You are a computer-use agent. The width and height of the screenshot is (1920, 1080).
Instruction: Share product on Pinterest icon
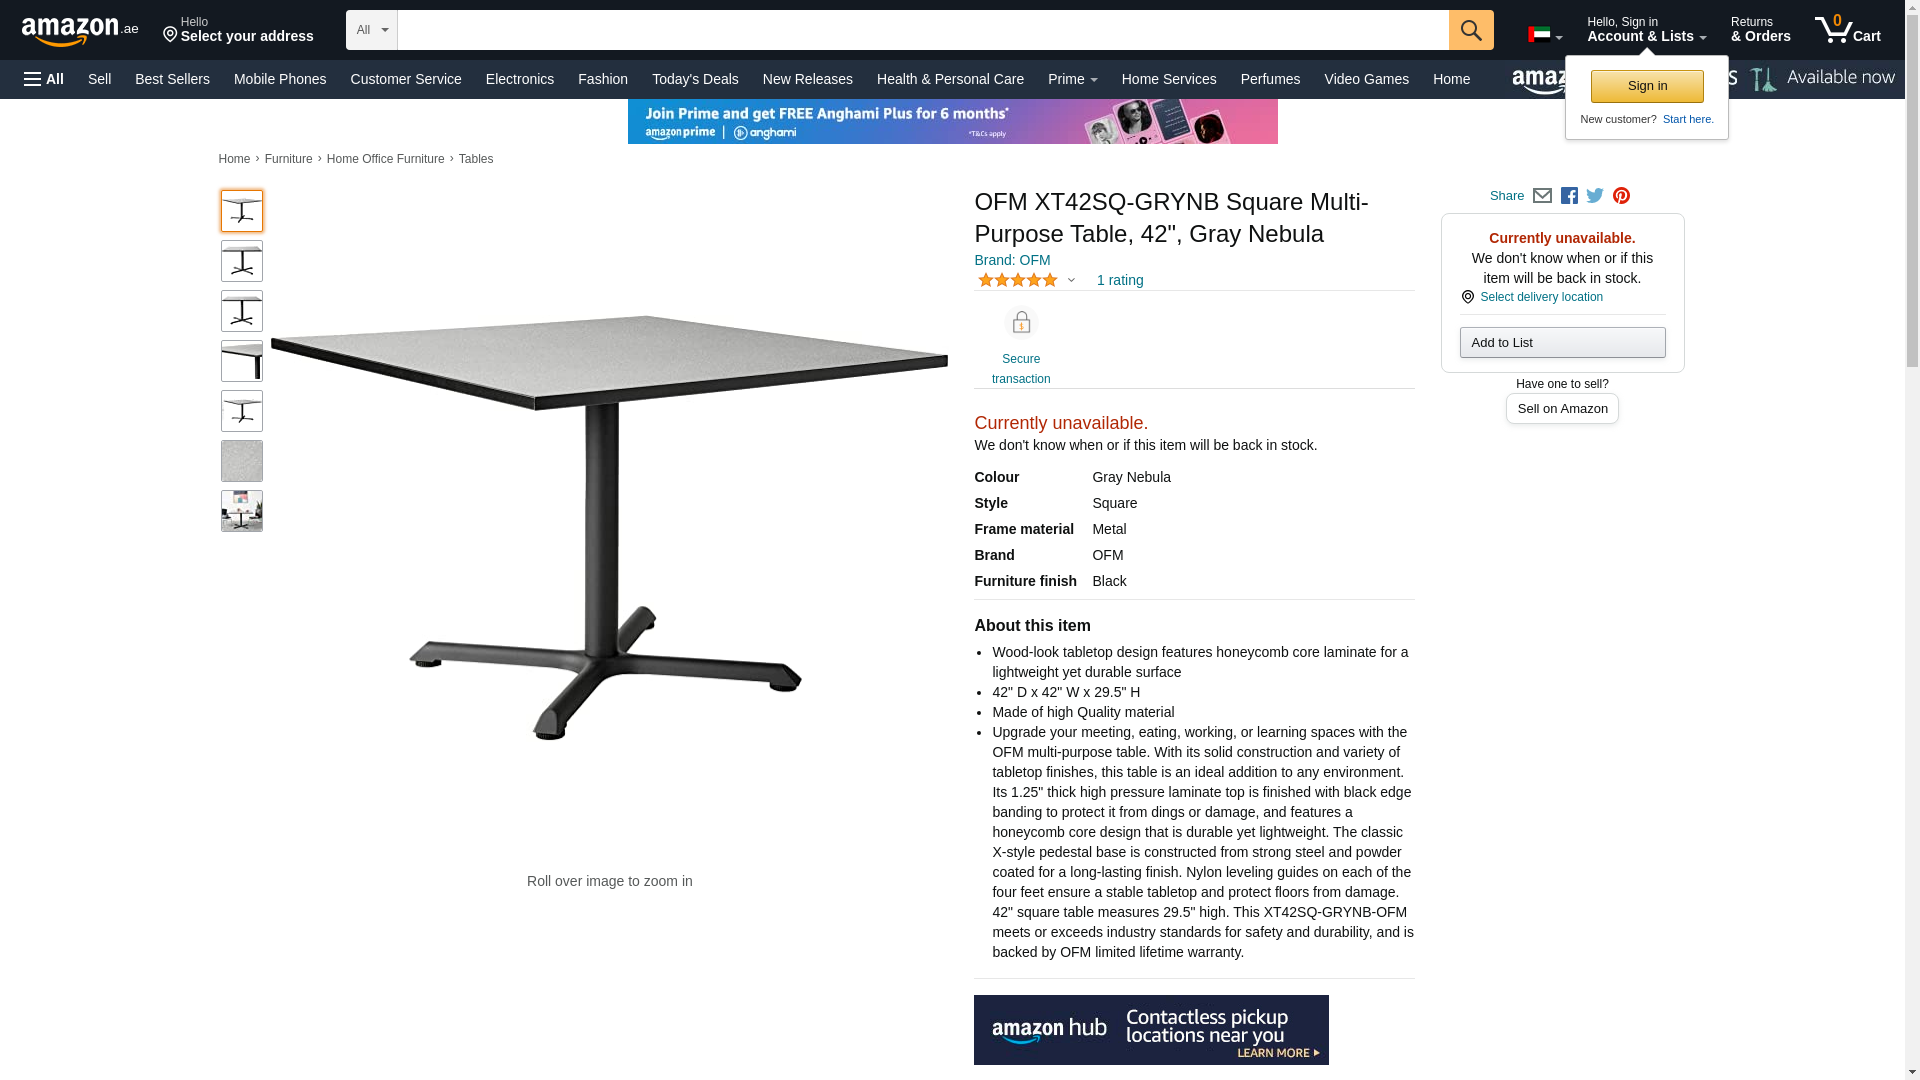coord(1621,196)
